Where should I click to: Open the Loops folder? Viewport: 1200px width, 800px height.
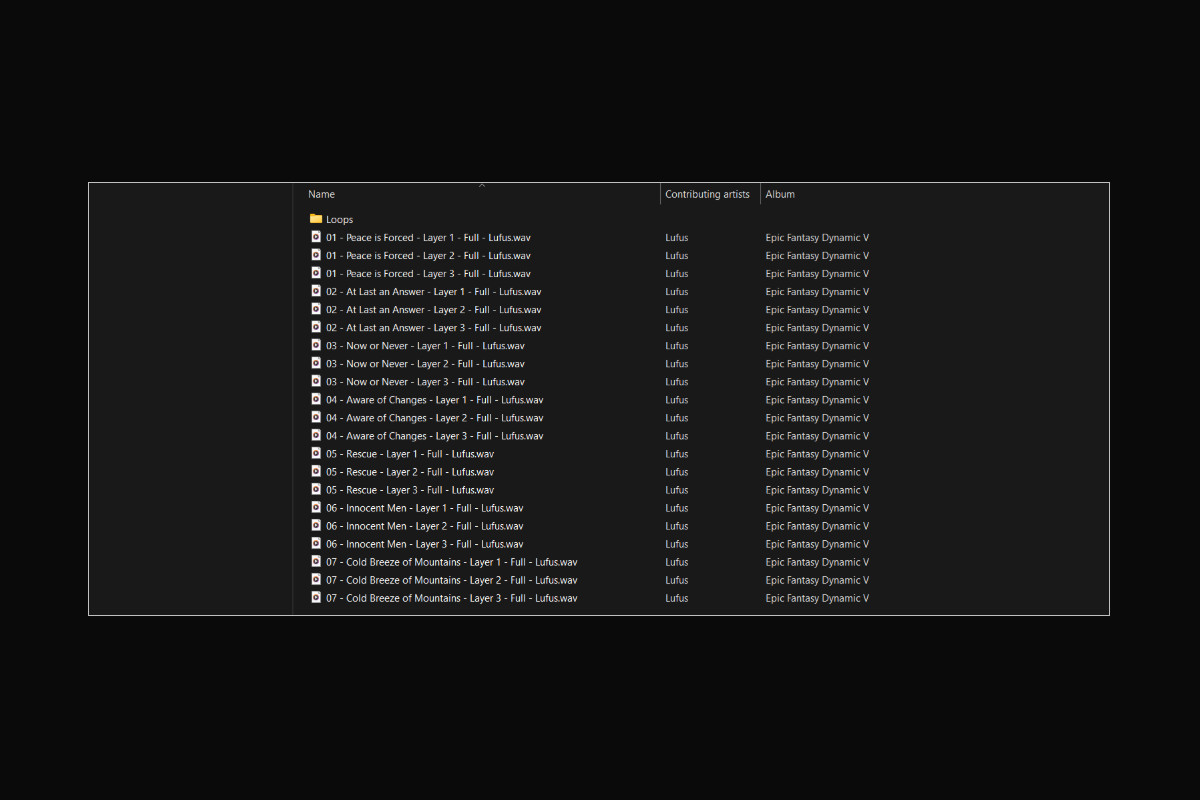[339, 219]
